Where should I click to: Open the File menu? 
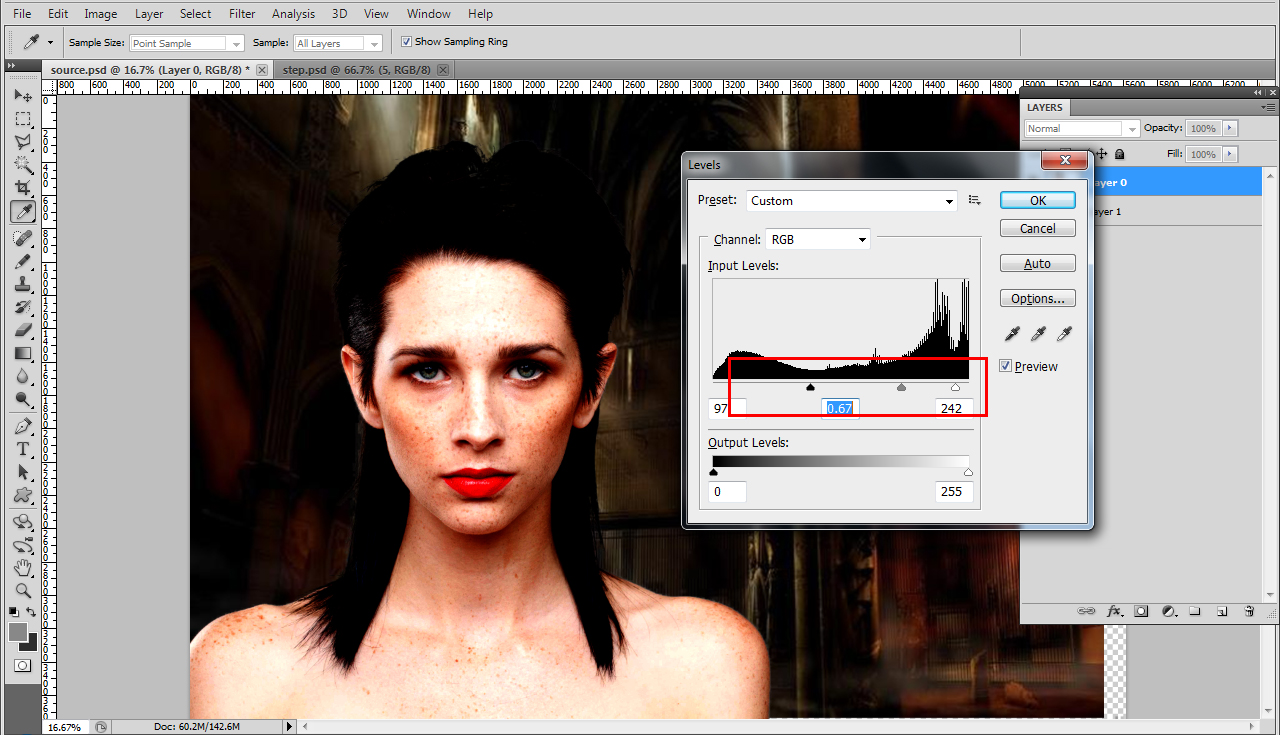click(x=22, y=14)
